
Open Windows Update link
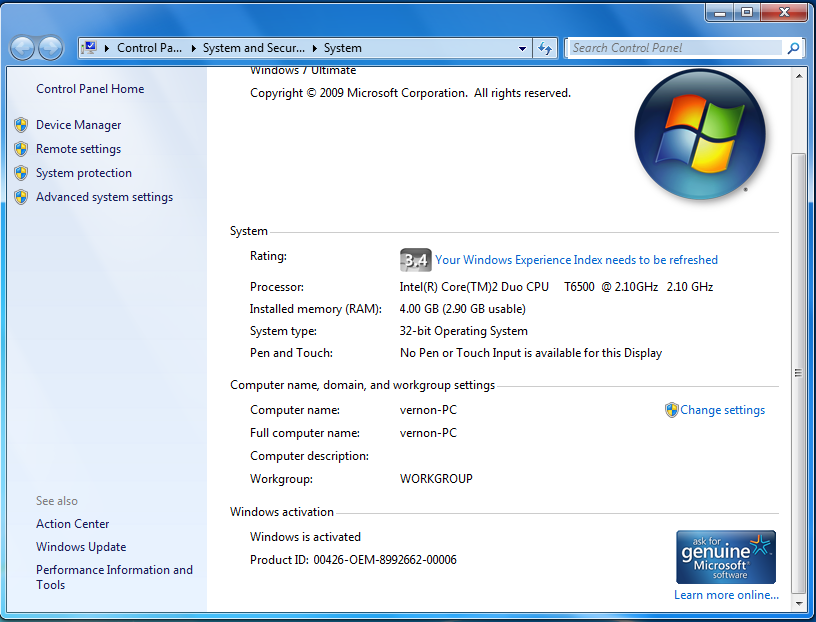tap(81, 547)
